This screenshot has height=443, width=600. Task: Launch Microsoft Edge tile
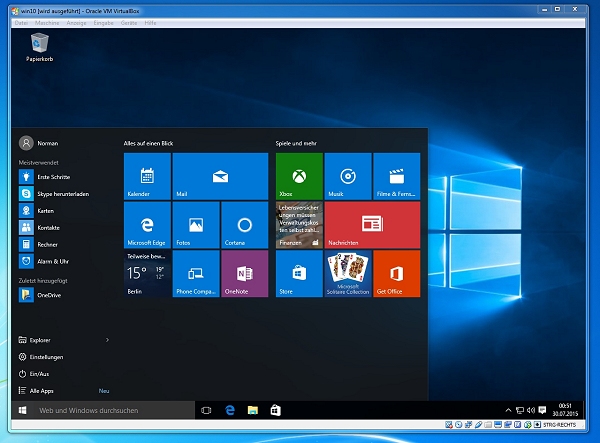(x=147, y=225)
